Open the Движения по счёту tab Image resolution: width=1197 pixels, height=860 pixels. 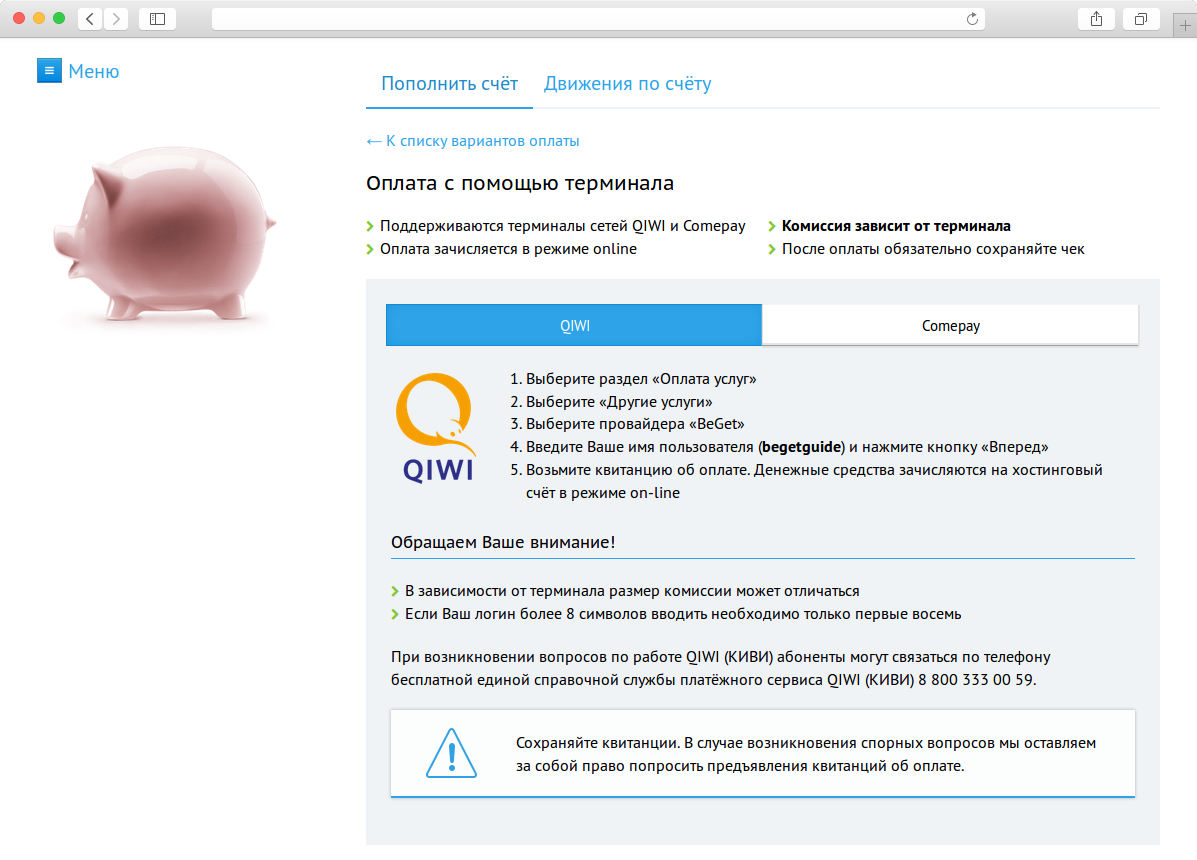[x=628, y=84]
